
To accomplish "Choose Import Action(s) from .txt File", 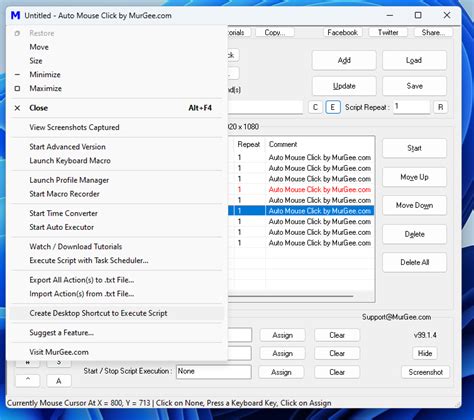I will click(117, 294).
